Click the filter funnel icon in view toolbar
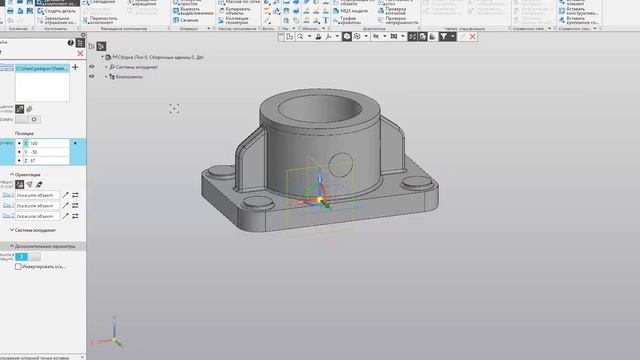The height and width of the screenshot is (360, 640). click(444, 37)
